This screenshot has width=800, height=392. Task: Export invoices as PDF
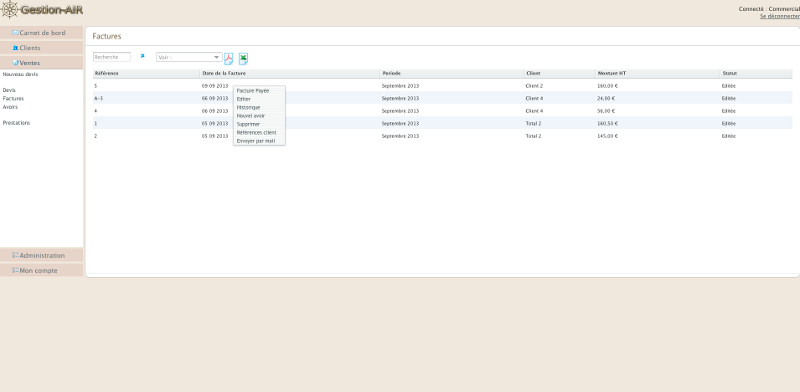point(229,59)
